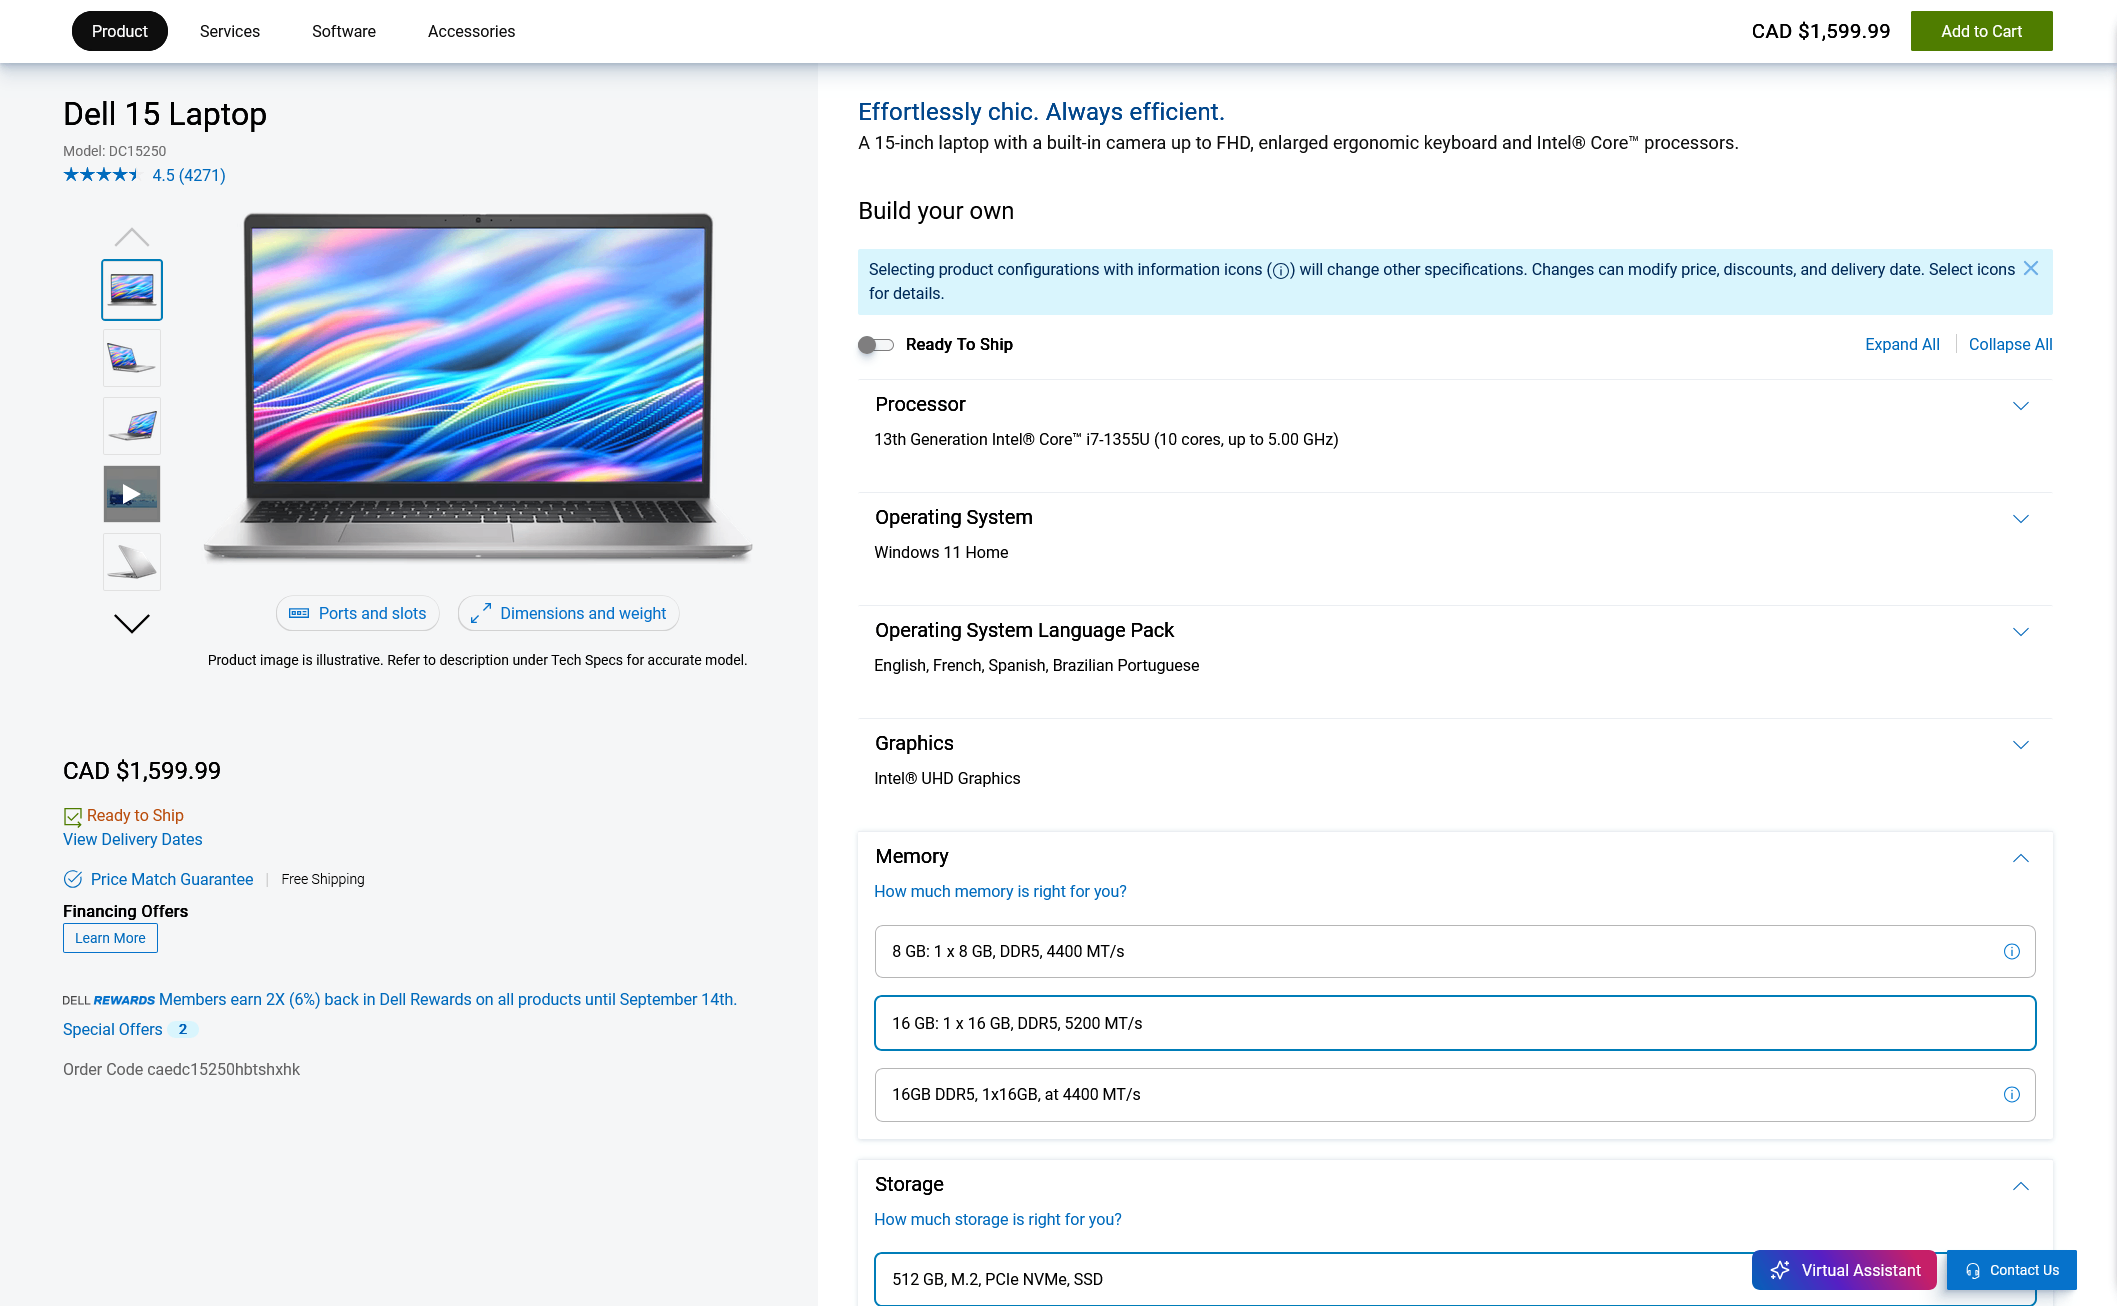Viewport: 2117px width, 1306px height.
Task: Click the Model: DC15250 text
Action: 115,151
